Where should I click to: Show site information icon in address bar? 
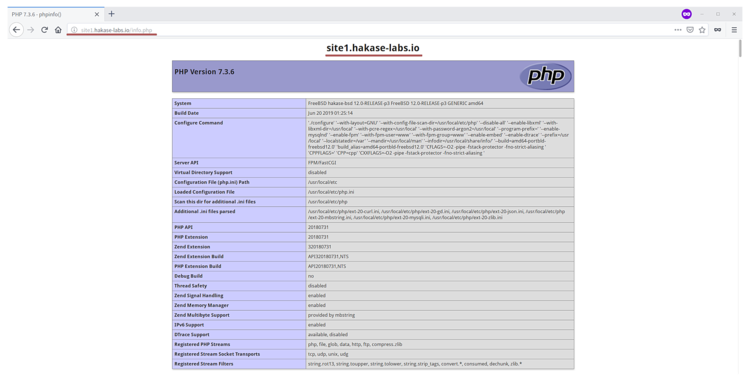pyautogui.click(x=74, y=30)
